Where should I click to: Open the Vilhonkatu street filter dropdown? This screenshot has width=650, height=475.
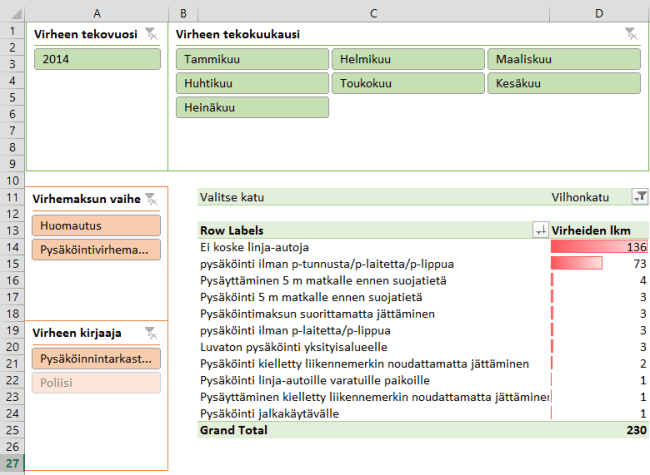point(639,198)
